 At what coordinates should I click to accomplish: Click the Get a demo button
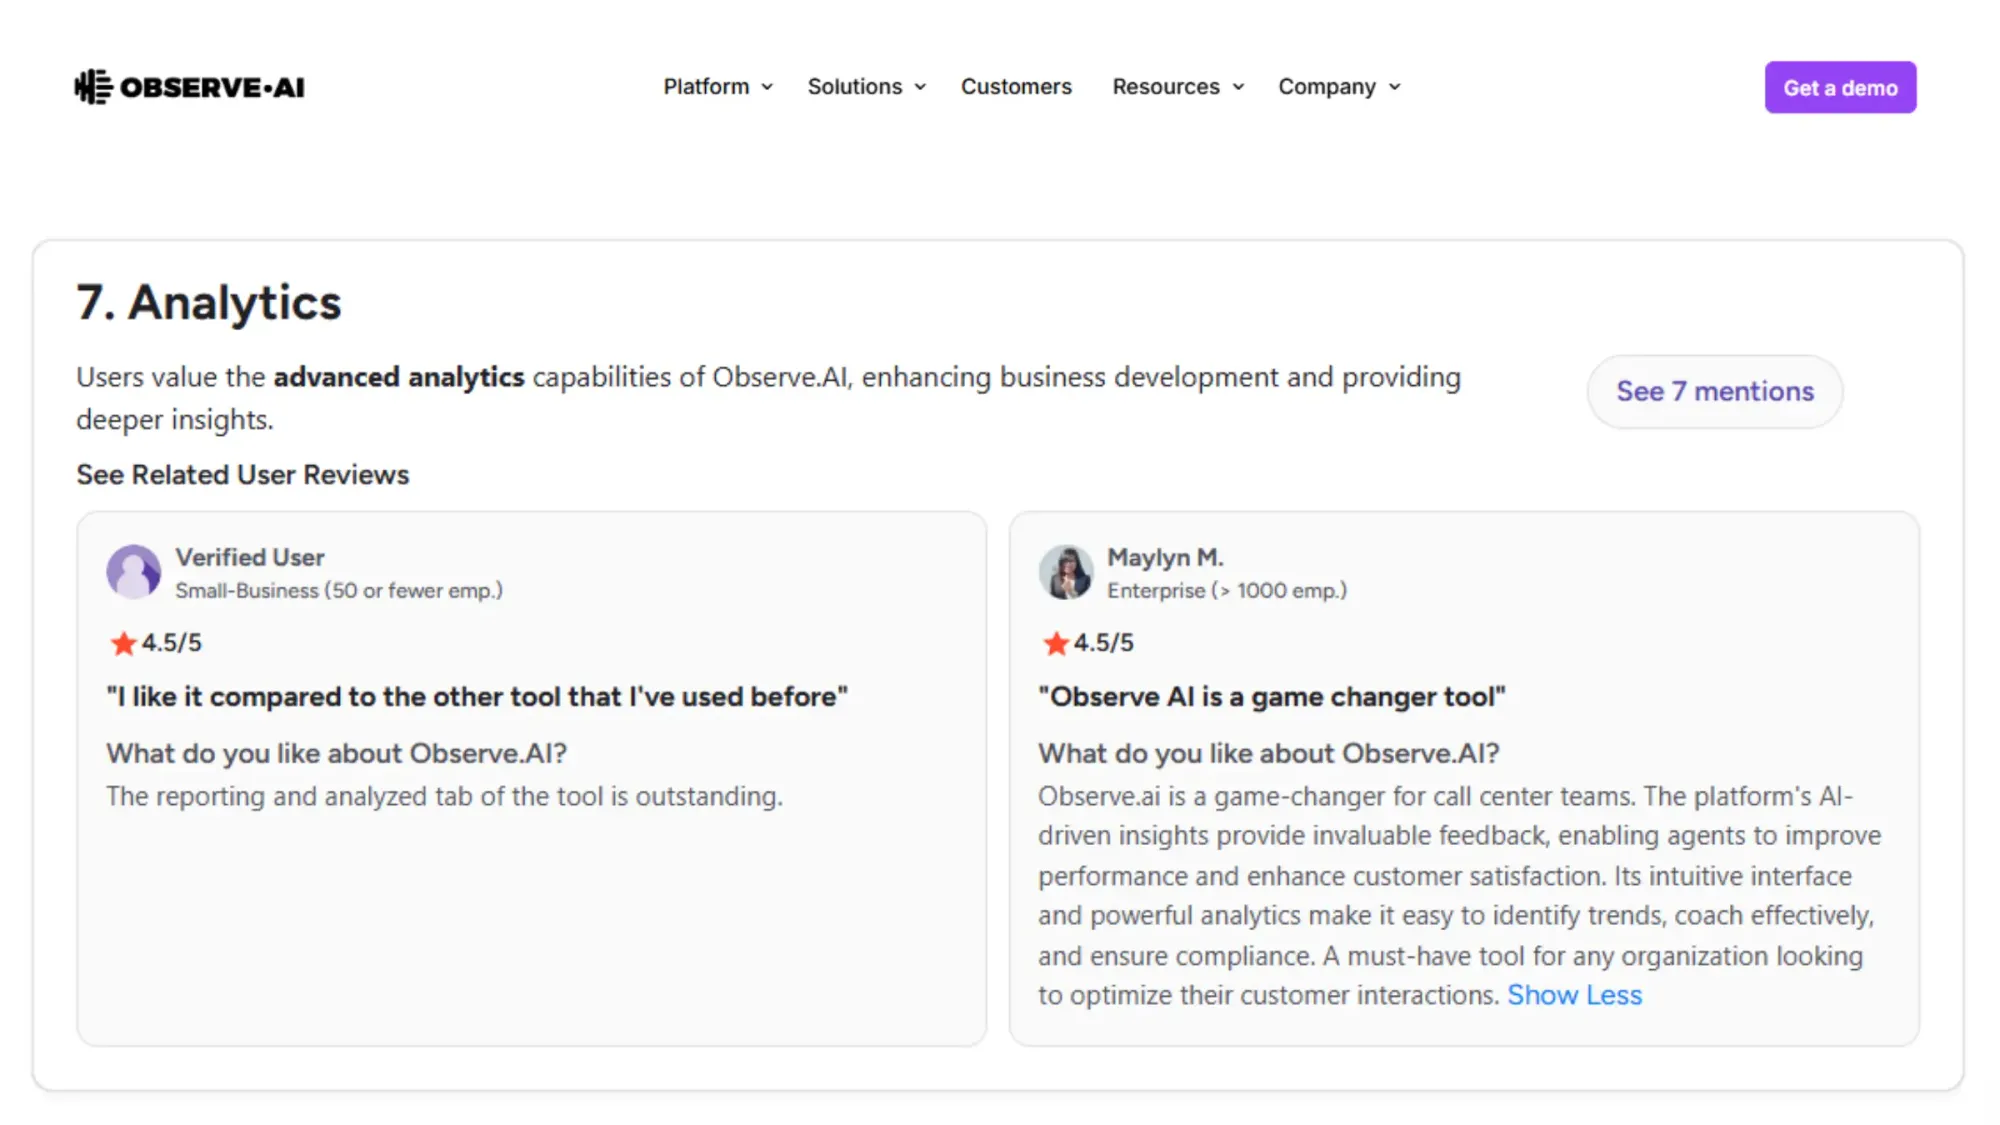point(1840,87)
